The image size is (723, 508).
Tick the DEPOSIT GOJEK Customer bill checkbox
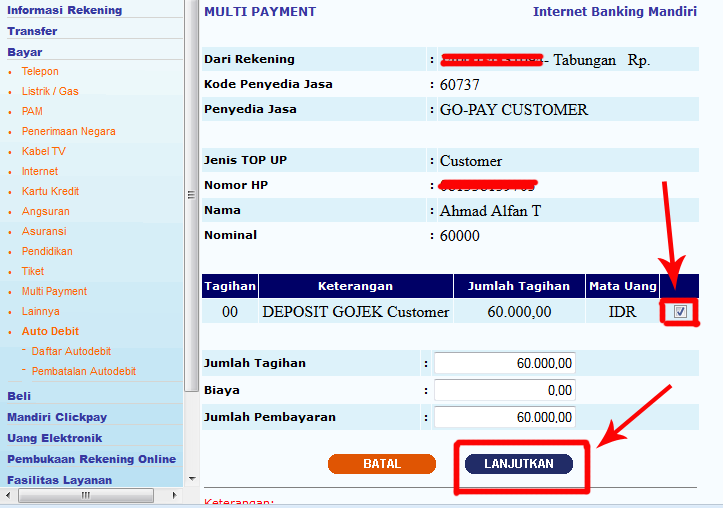[x=680, y=312]
